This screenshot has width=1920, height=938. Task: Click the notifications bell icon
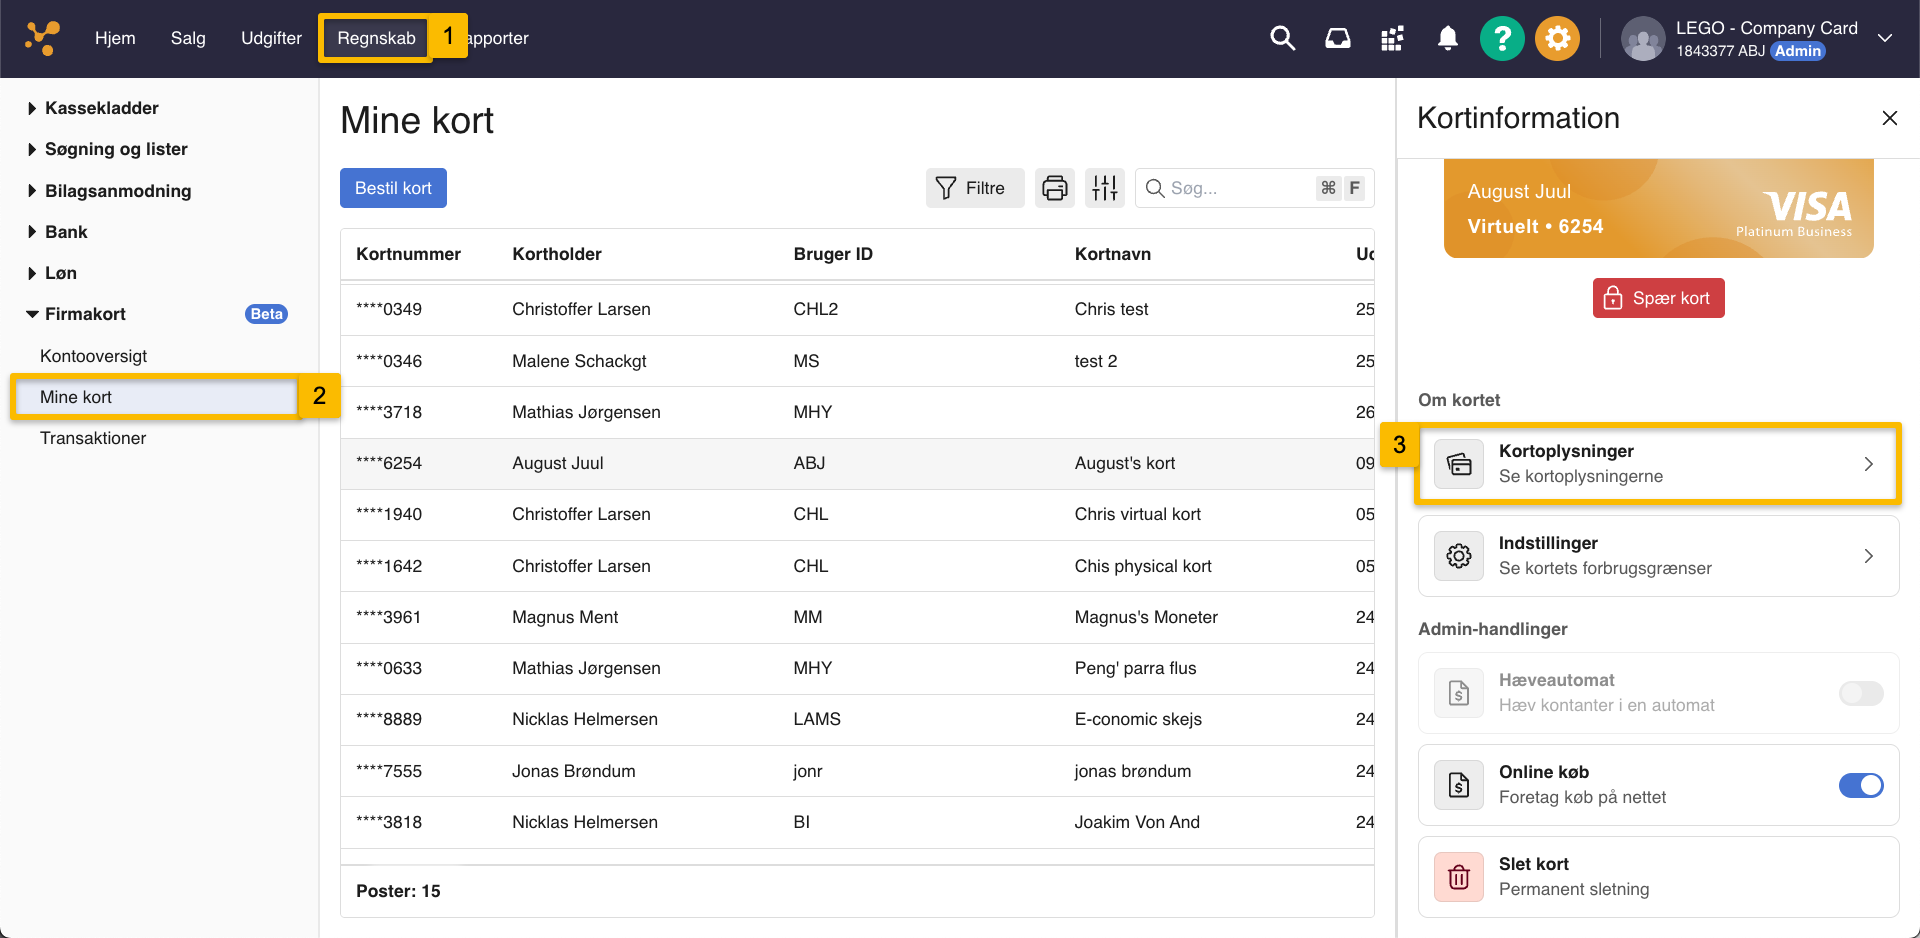click(x=1447, y=39)
